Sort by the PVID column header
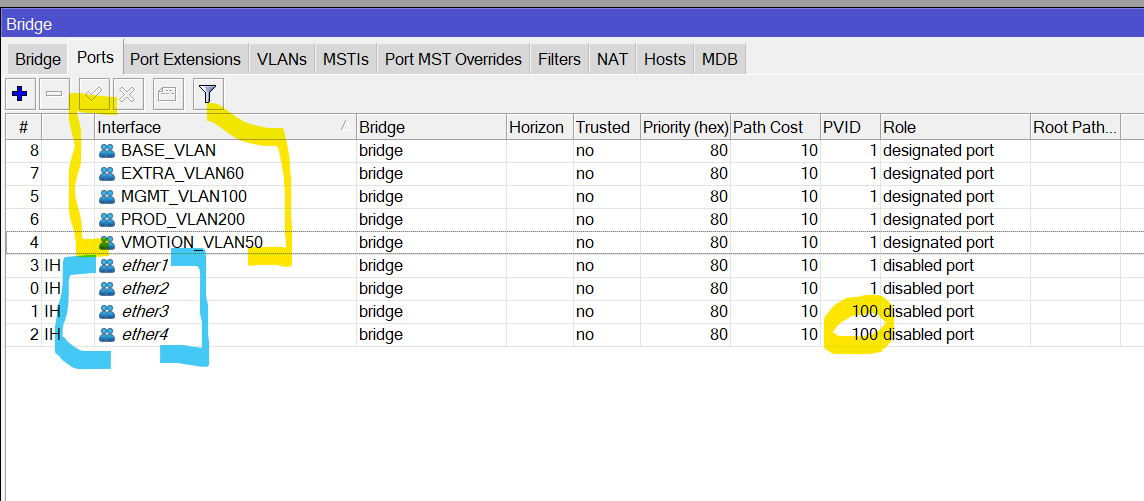1144x501 pixels. coord(850,127)
